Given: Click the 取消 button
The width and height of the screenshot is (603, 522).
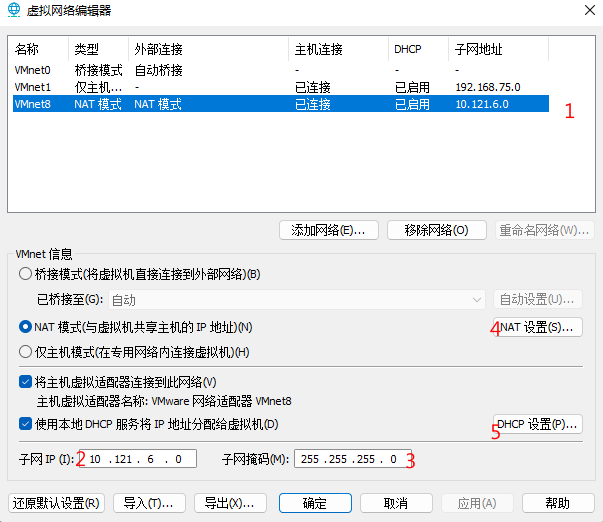Looking at the screenshot, I should click(x=396, y=503).
